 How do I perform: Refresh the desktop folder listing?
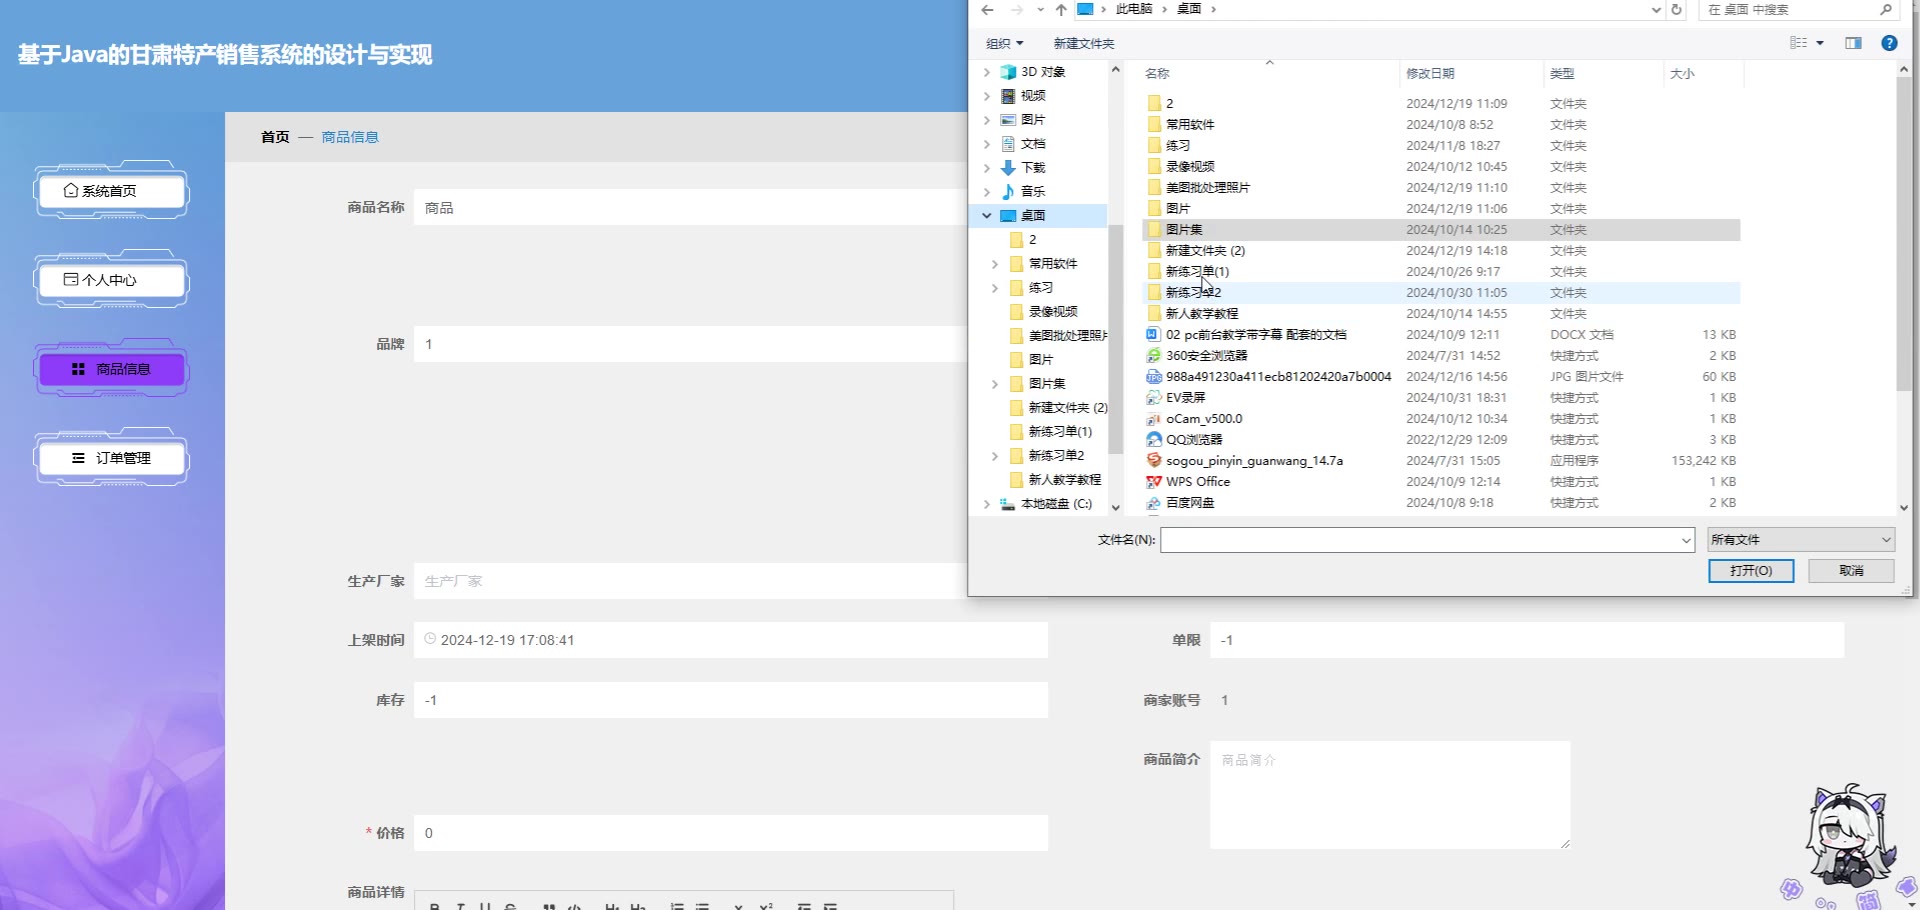1677,10
